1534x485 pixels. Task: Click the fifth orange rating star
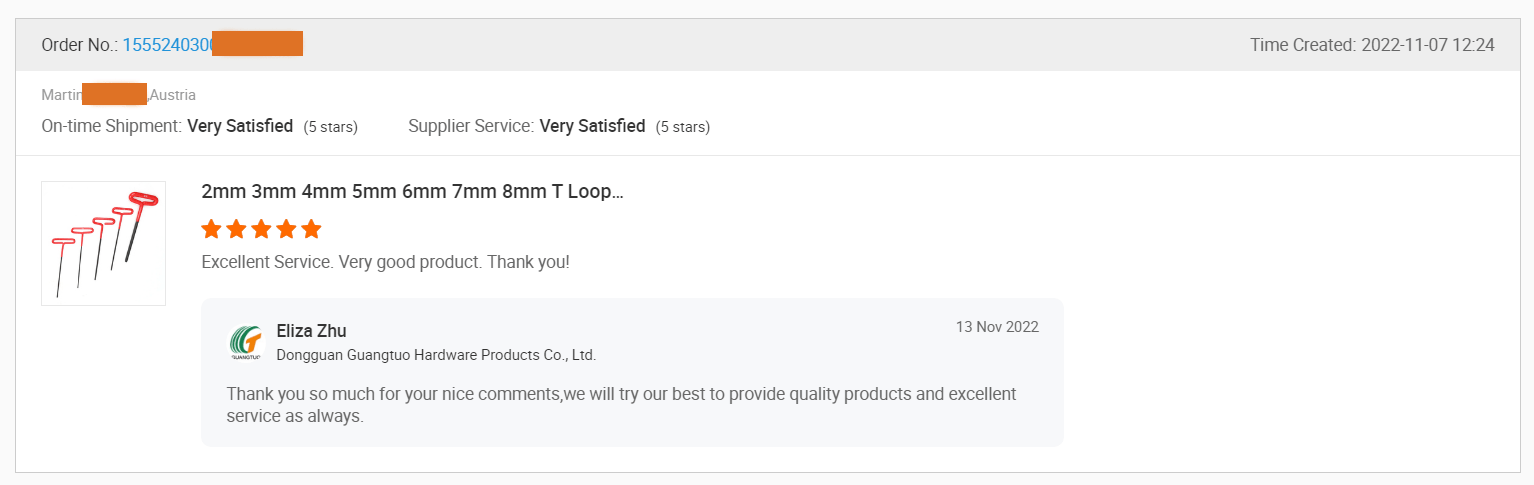click(311, 229)
